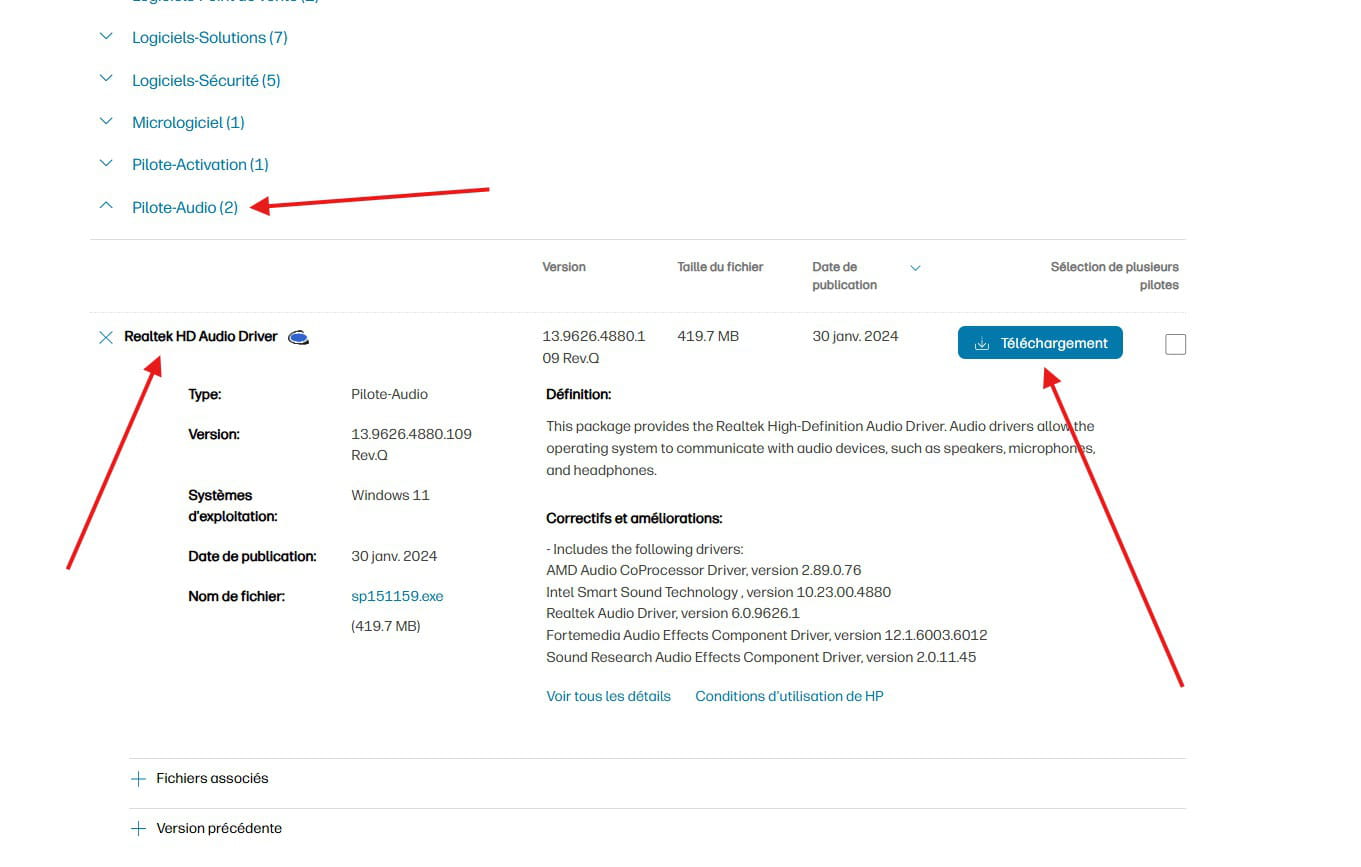Click the Nom de fichier: label
Viewport: 1361px width, 867px height.
[236, 596]
